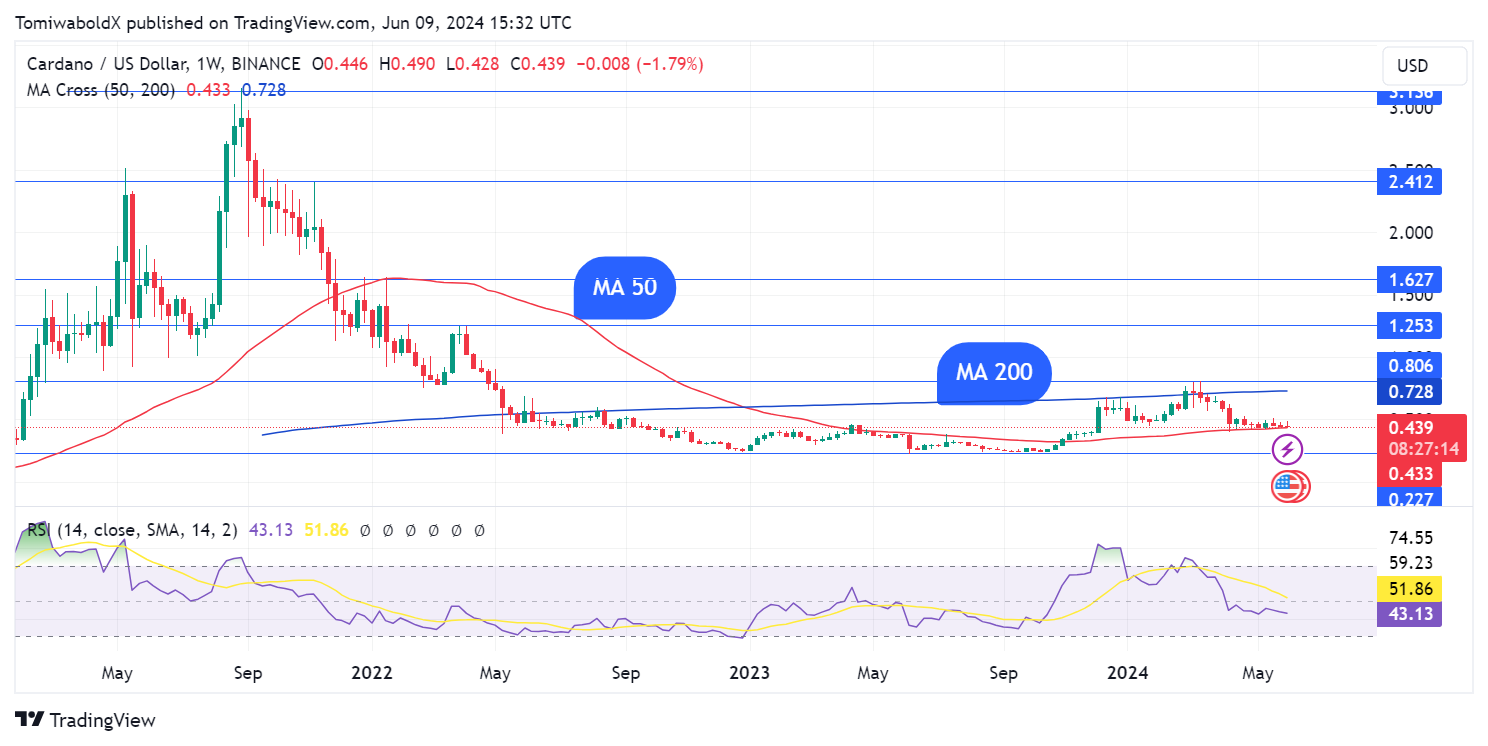Click the 74.55 RSI scale value
1488x746 pixels.
pos(1413,537)
